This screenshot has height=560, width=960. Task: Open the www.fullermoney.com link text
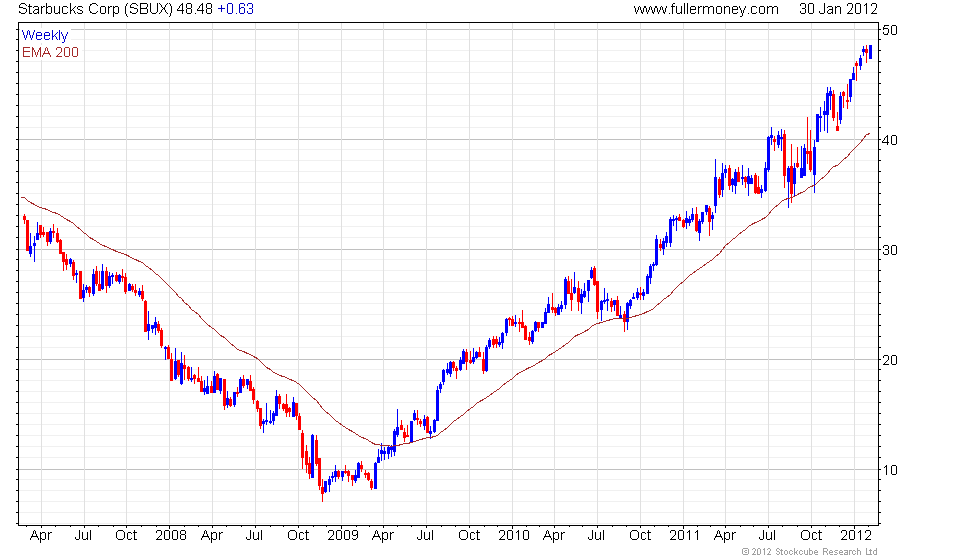tap(706, 9)
